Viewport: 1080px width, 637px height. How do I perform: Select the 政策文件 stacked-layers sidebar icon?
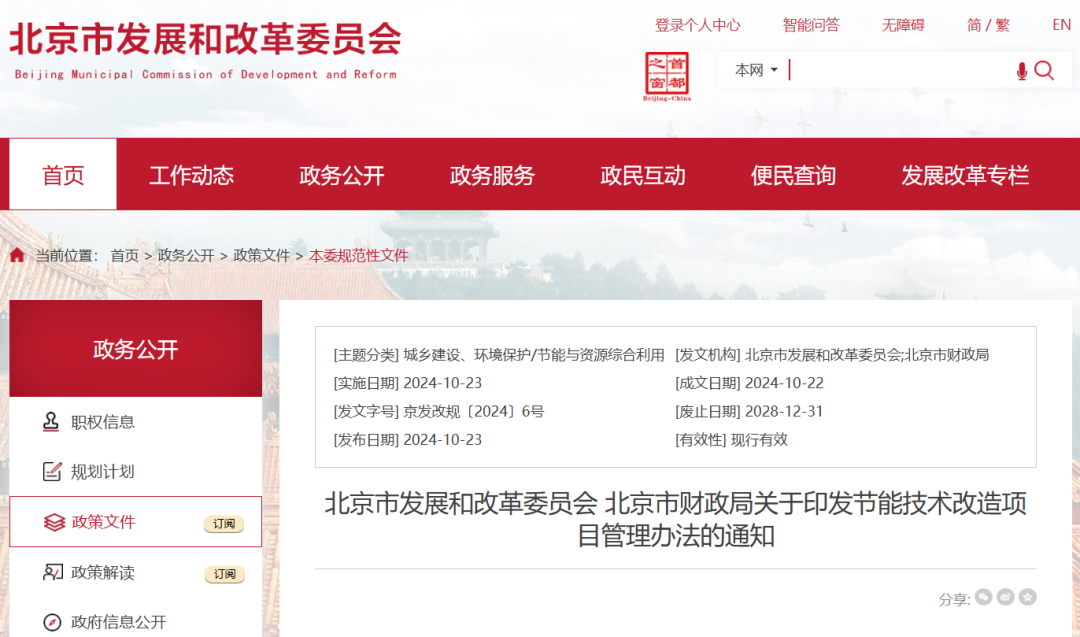[53, 521]
